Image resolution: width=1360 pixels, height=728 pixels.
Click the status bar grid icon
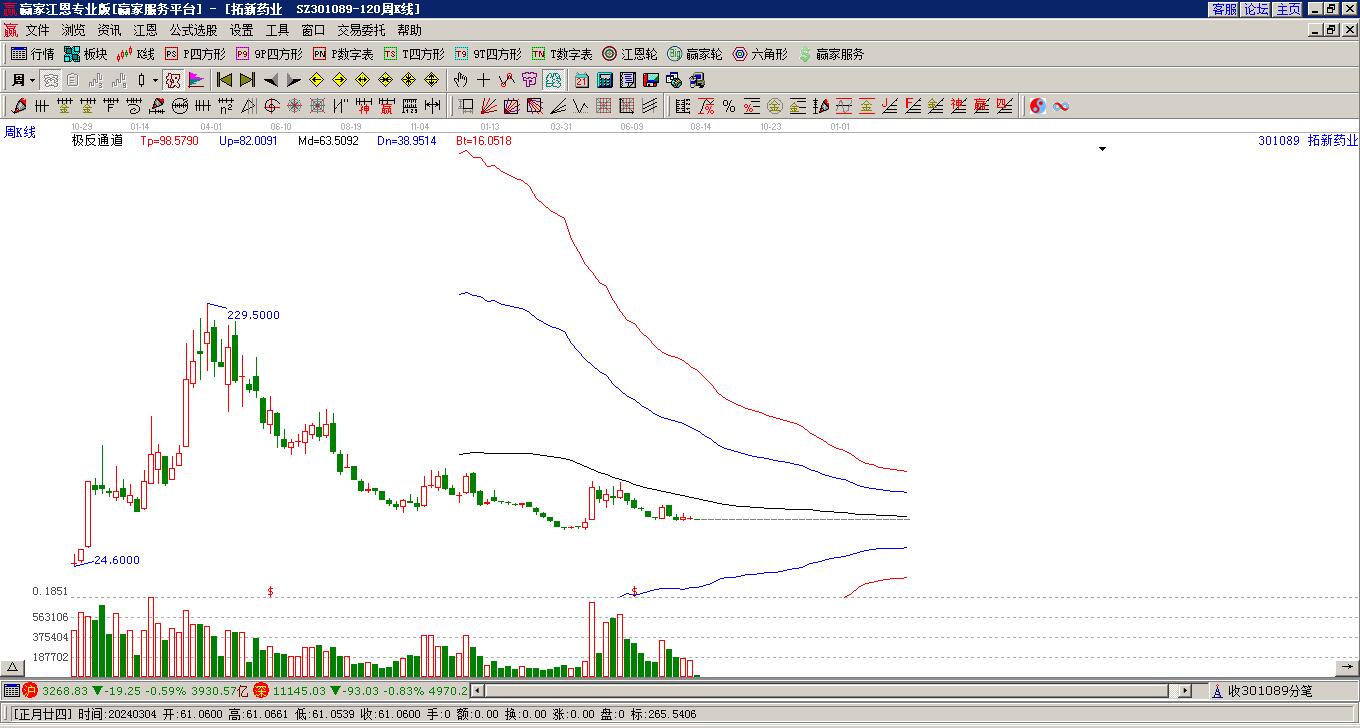pyautogui.click(x=11, y=690)
